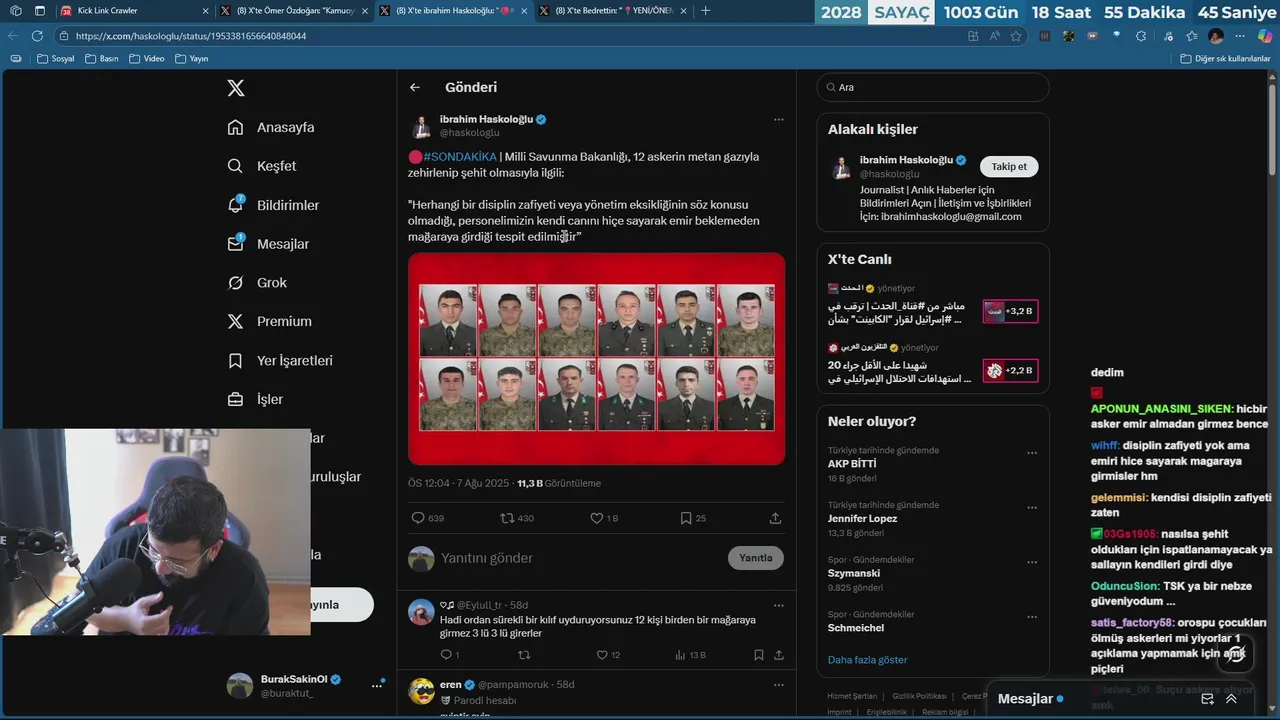1280x720 pixels.
Task: Open Mesajlar in the sidebar
Action: (268, 244)
